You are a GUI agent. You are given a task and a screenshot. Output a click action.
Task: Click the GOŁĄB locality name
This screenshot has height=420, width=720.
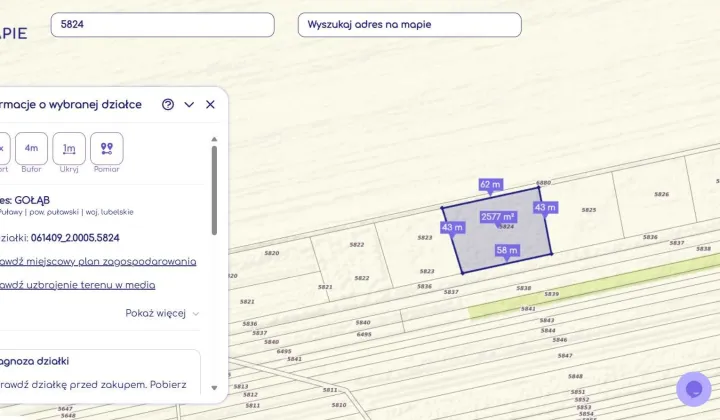pyautogui.click(x=32, y=200)
